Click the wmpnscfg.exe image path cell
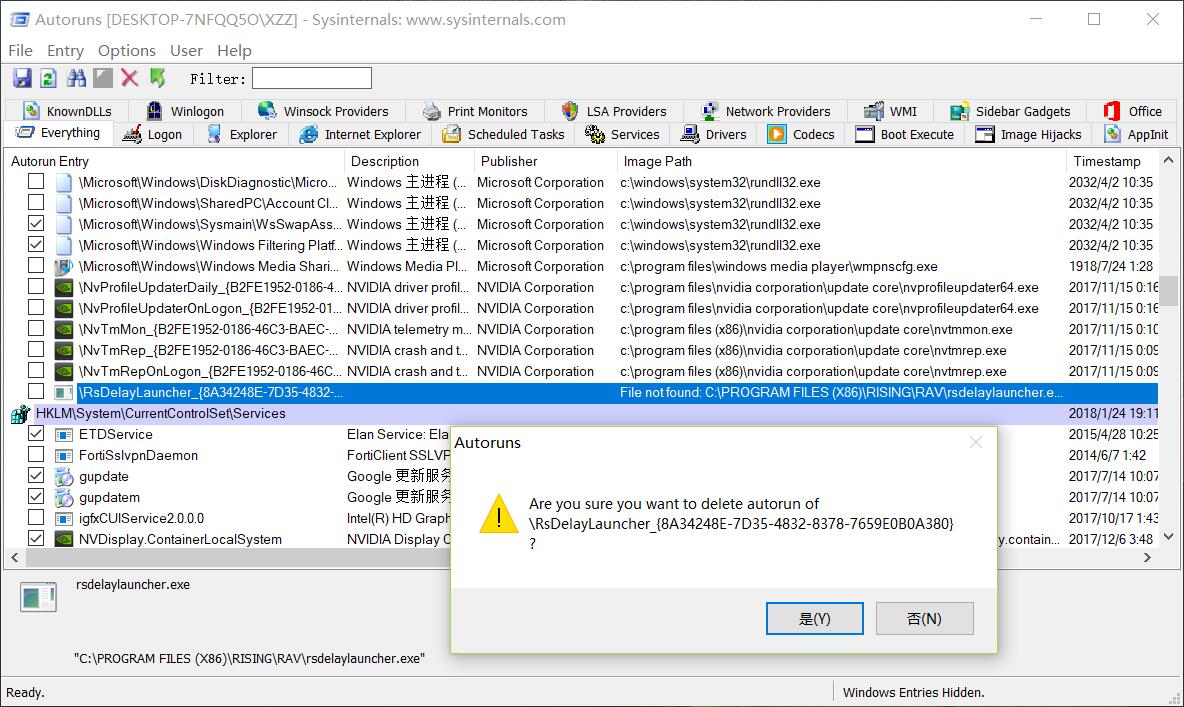 click(779, 267)
